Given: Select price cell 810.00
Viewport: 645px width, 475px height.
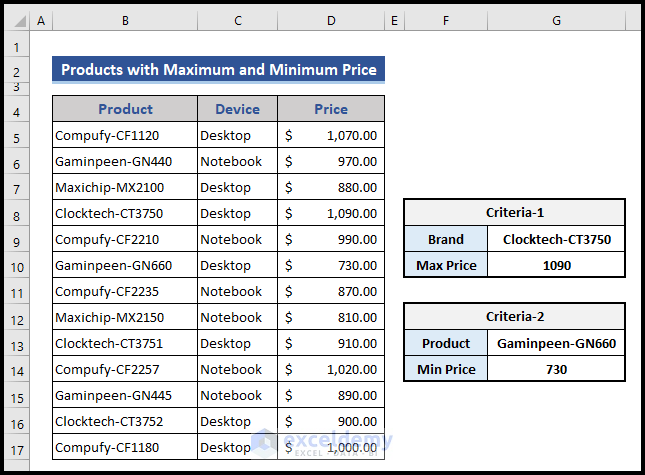Looking at the screenshot, I should click(x=331, y=317).
